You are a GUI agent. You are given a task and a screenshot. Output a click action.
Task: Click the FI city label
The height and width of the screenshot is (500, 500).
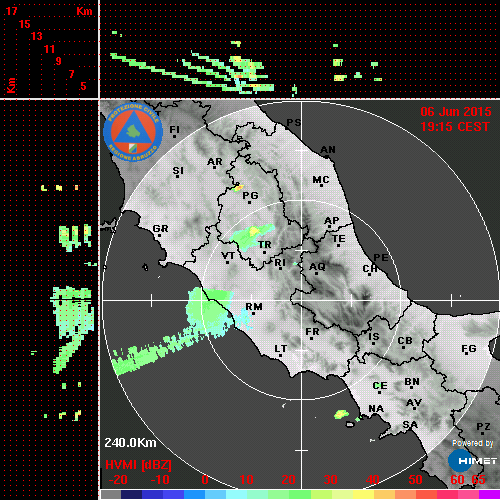pyautogui.click(x=174, y=129)
